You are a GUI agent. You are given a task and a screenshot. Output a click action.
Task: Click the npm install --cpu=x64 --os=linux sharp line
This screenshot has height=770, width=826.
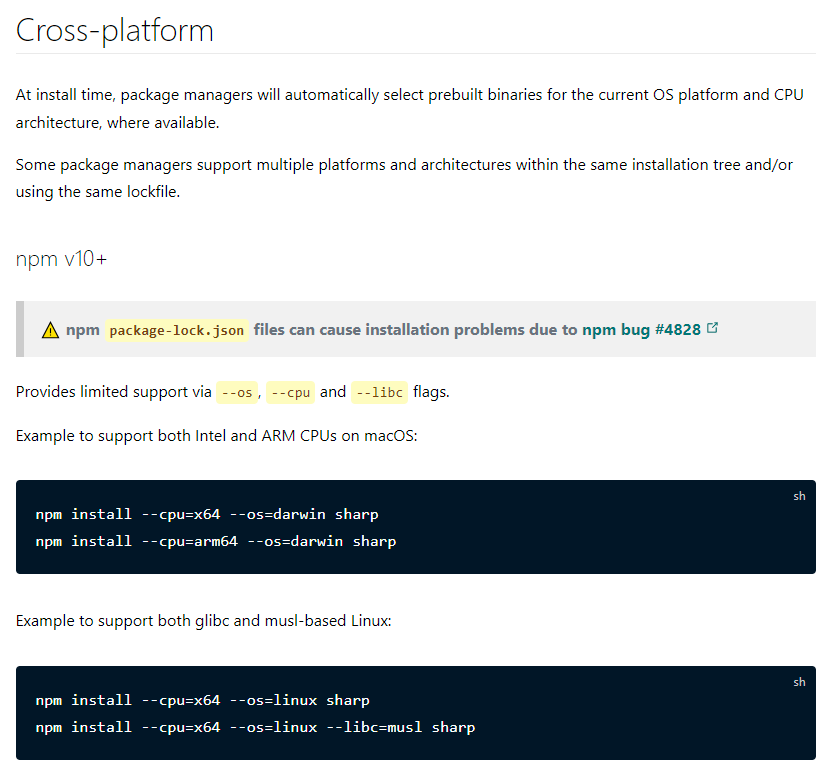[203, 700]
